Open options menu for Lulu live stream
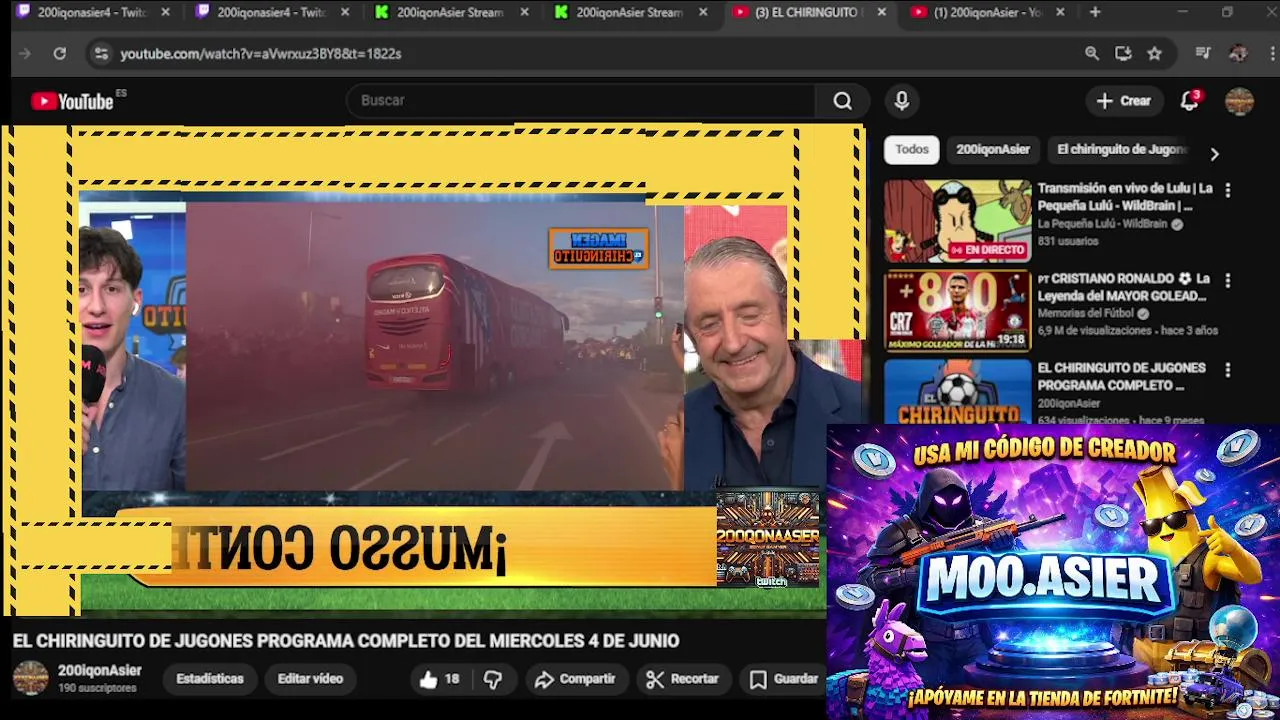 pyautogui.click(x=1228, y=189)
